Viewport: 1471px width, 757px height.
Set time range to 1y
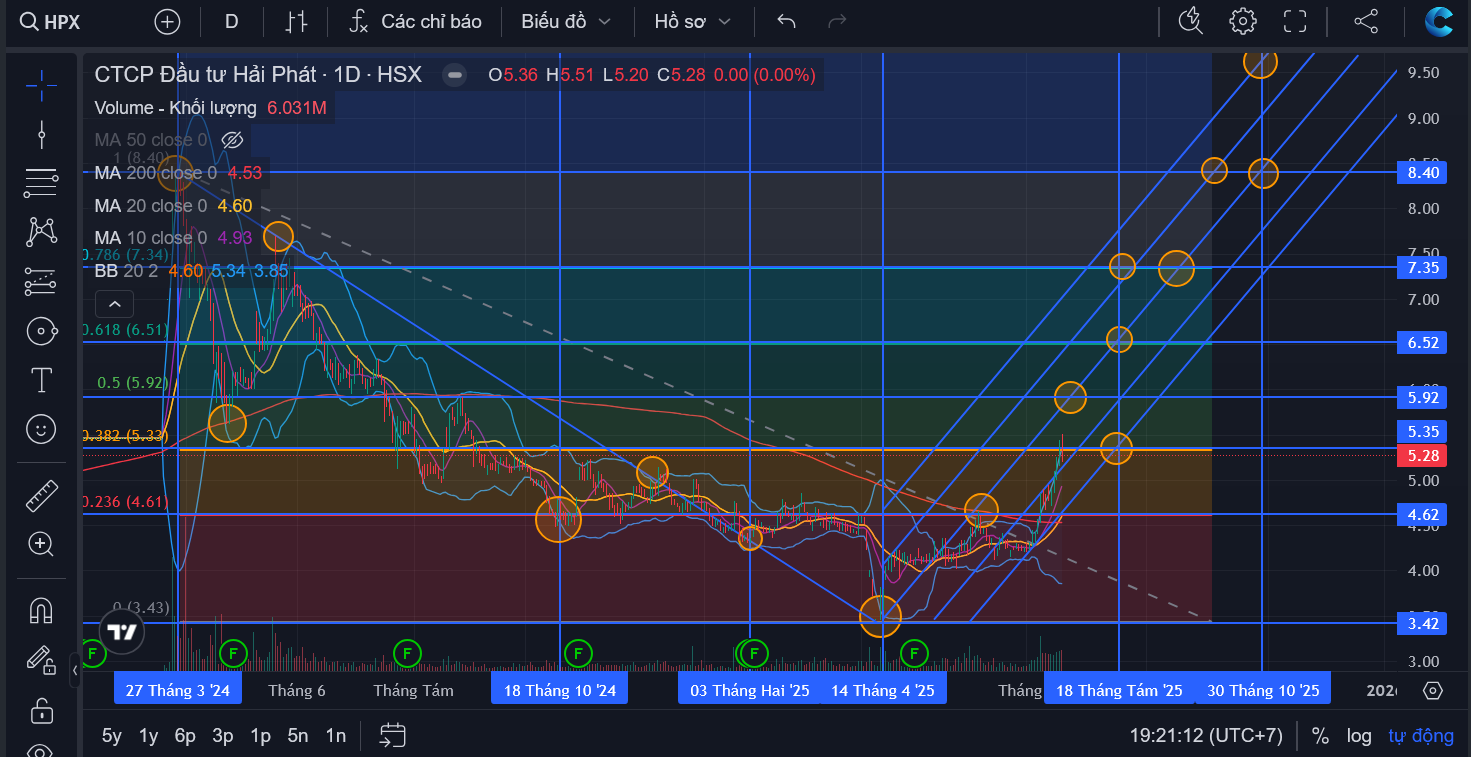tap(148, 736)
